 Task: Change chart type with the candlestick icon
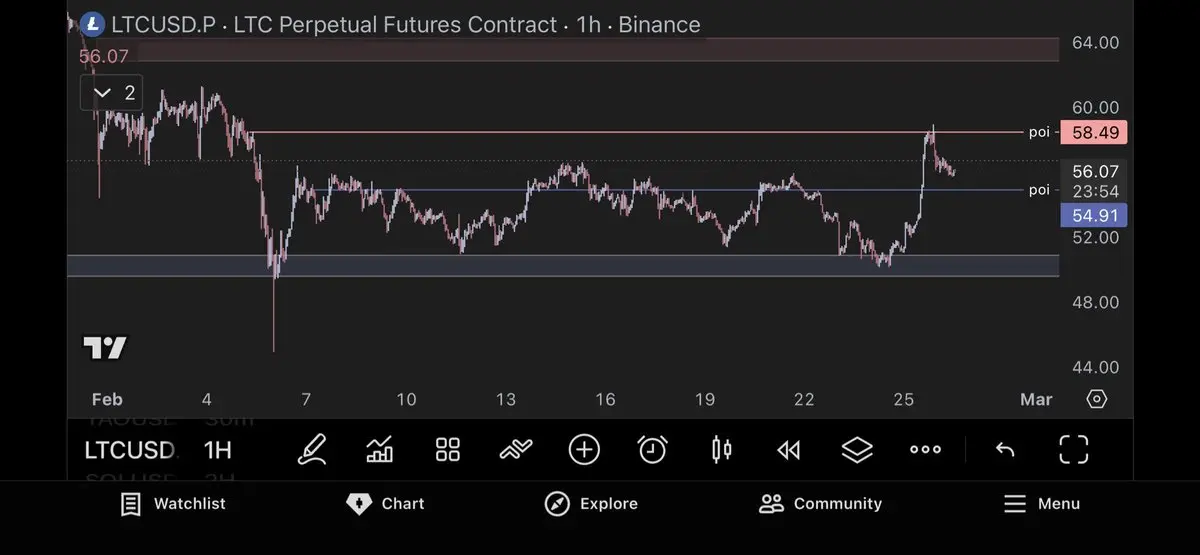point(721,450)
